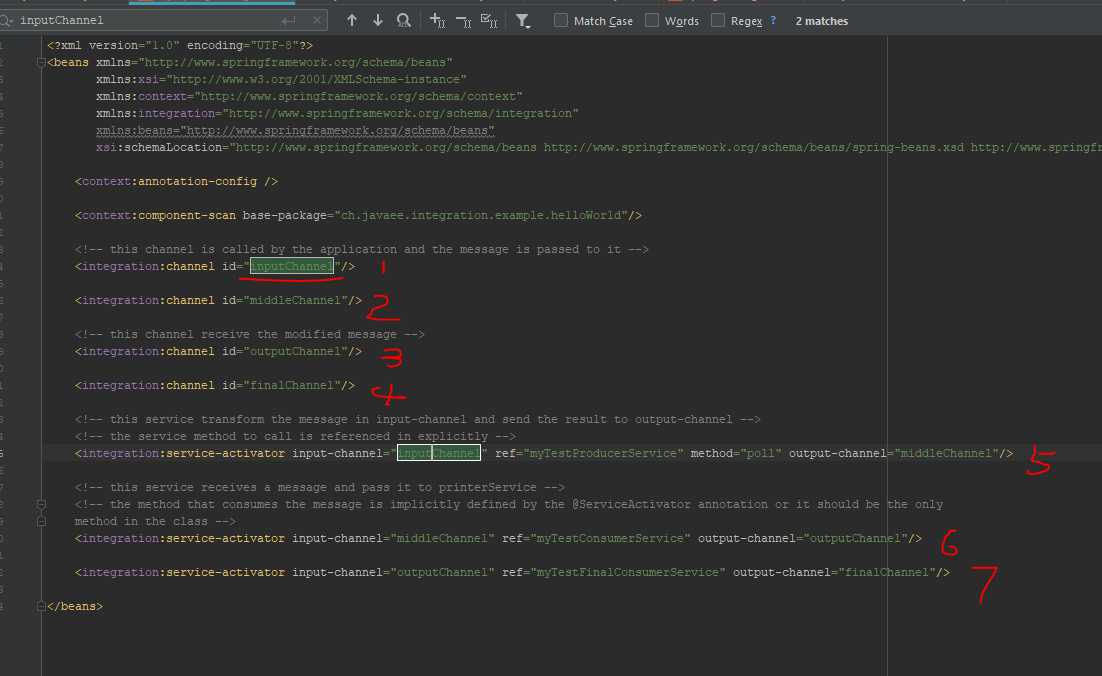Click output-channel middleChannel value
This screenshot has height=676, width=1102.
pyautogui.click(x=946, y=453)
